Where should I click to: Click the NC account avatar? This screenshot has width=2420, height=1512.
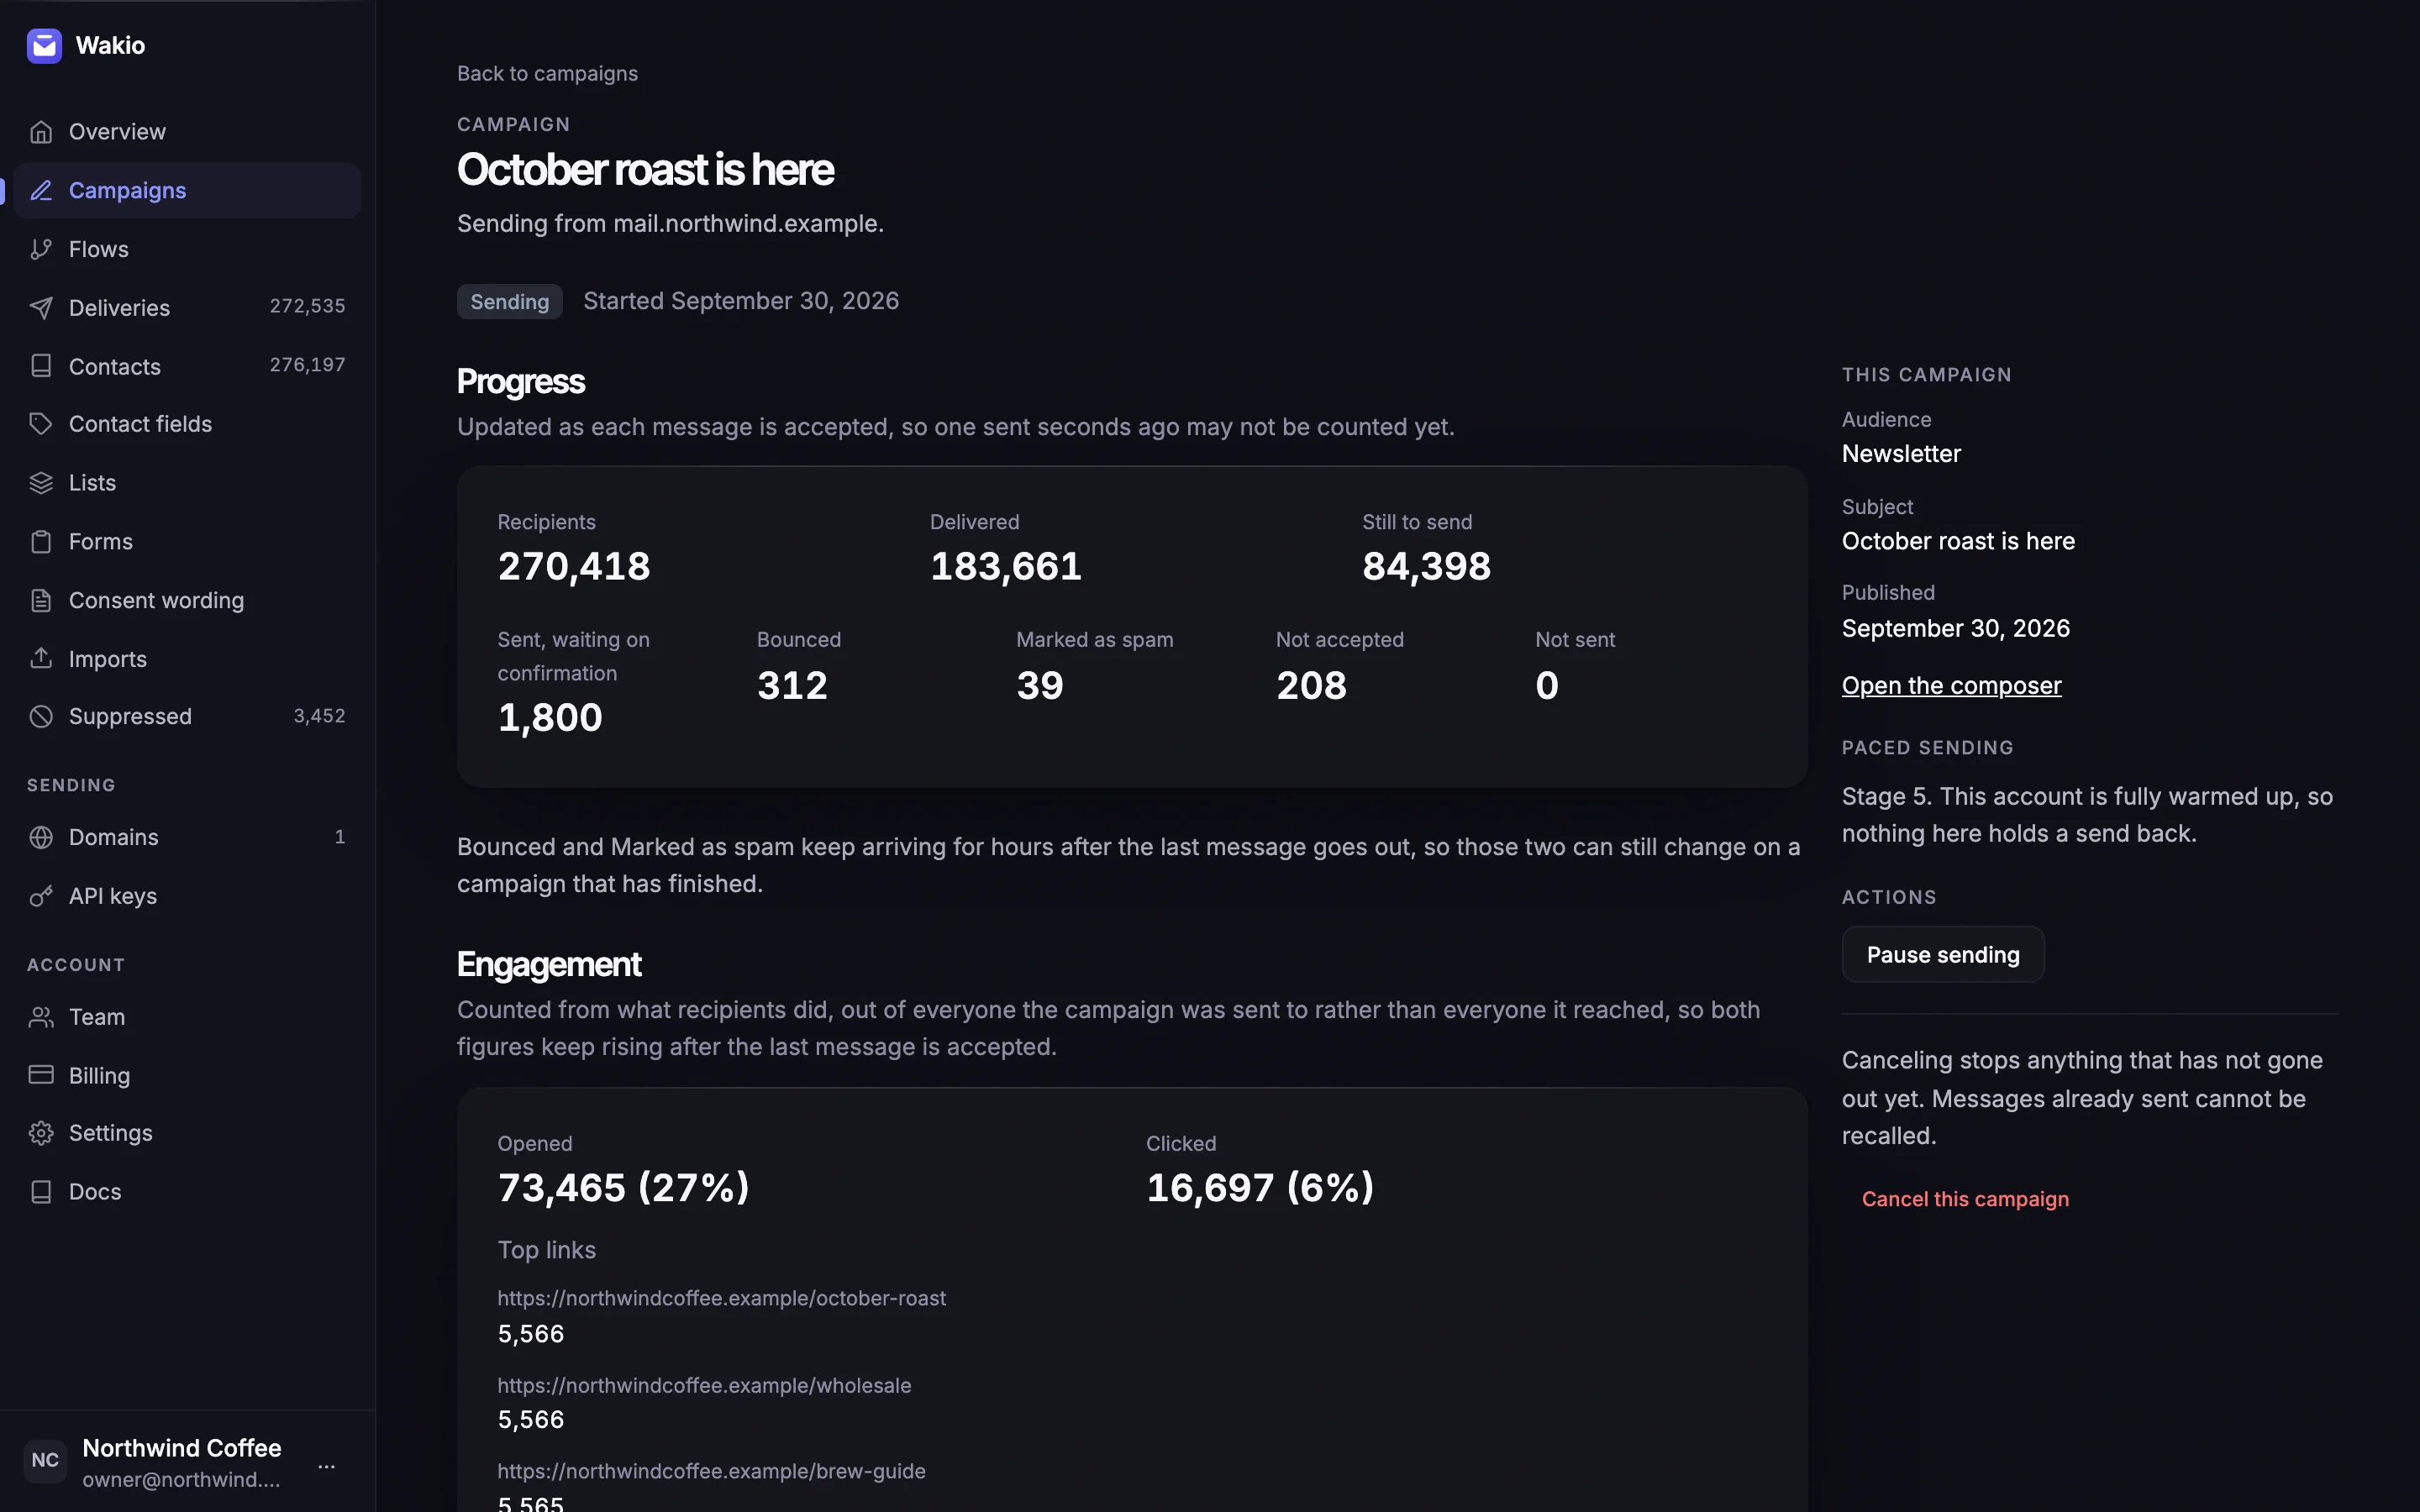[x=45, y=1461]
